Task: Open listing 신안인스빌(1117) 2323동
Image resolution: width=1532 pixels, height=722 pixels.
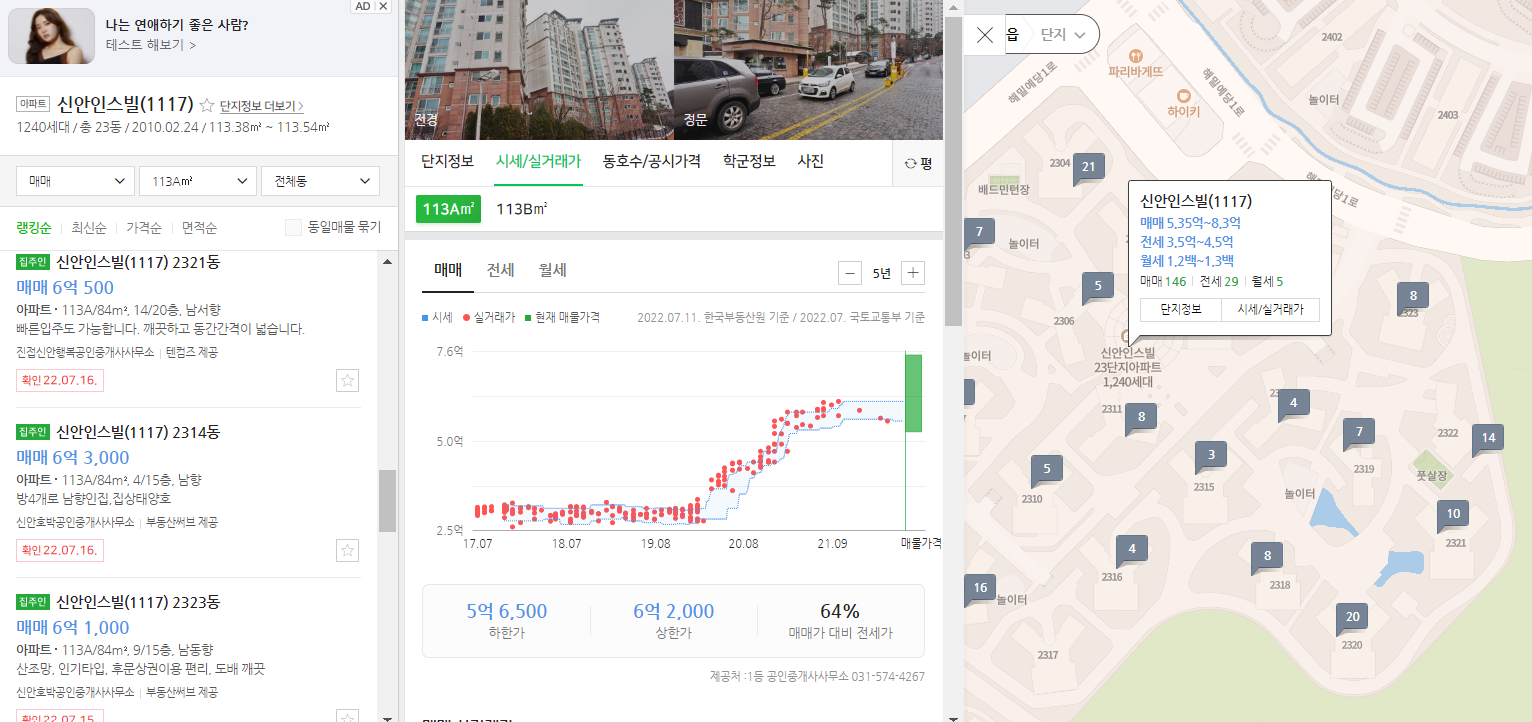Action: [138, 602]
